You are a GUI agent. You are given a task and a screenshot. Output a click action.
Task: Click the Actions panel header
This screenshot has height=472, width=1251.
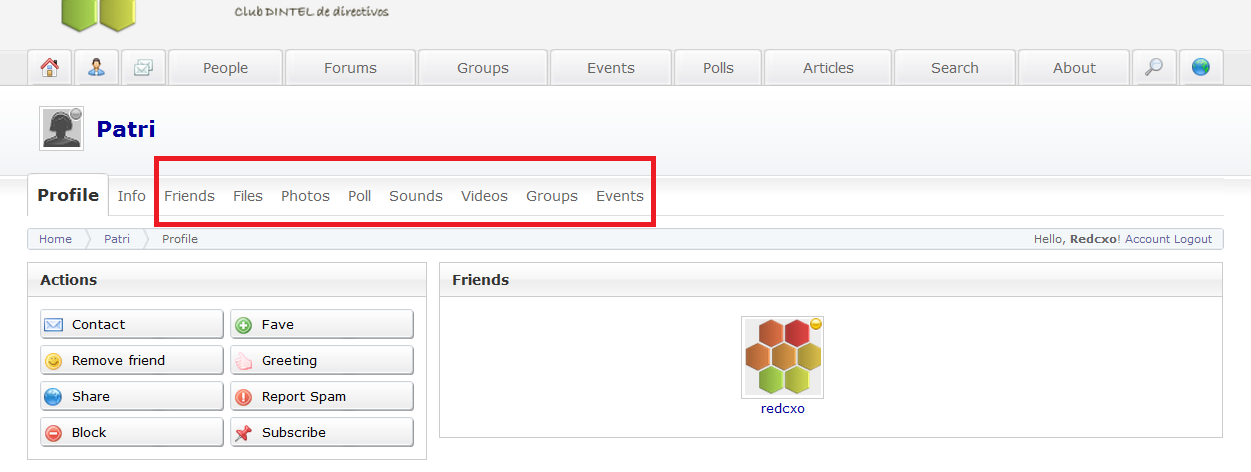[227, 280]
